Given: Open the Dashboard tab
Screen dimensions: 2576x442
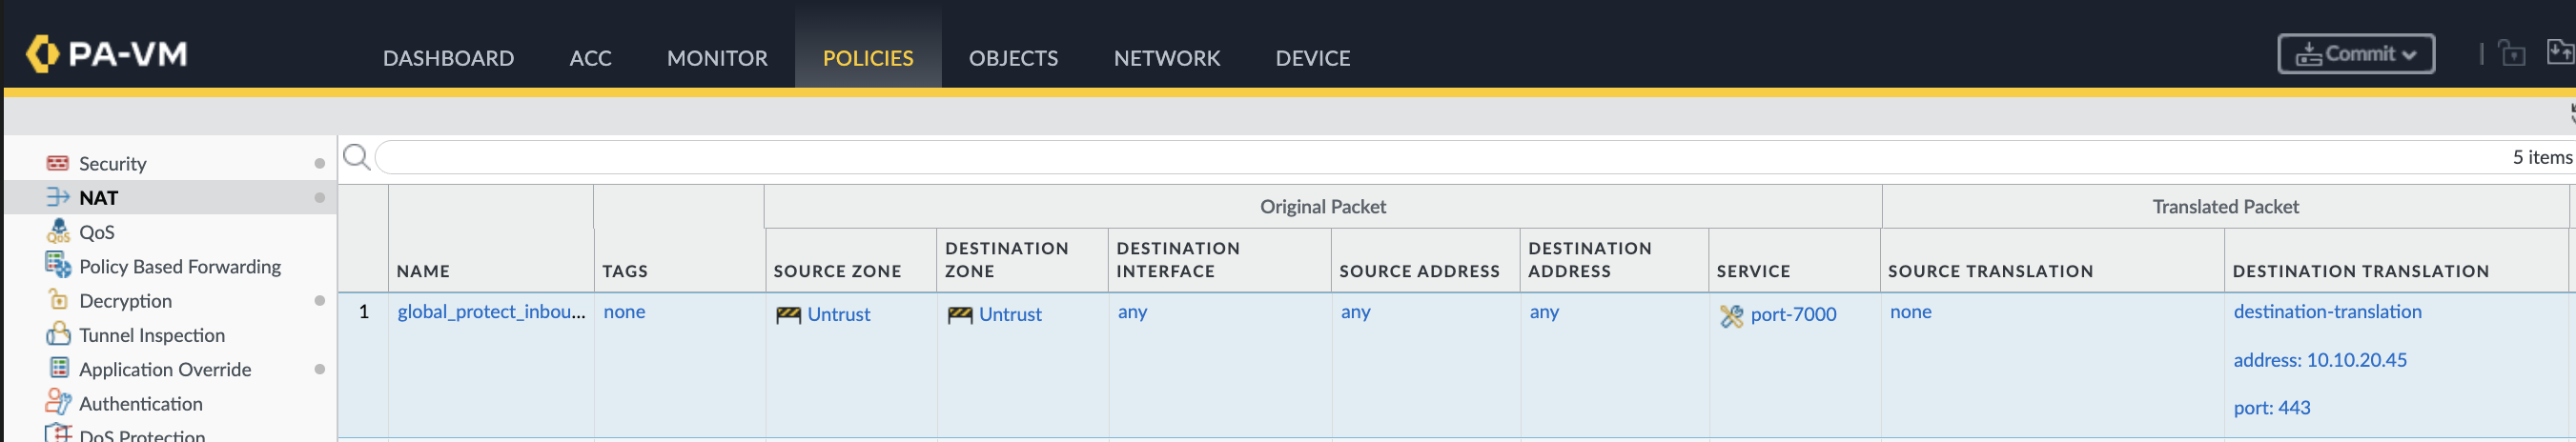Looking at the screenshot, I should coord(448,58).
